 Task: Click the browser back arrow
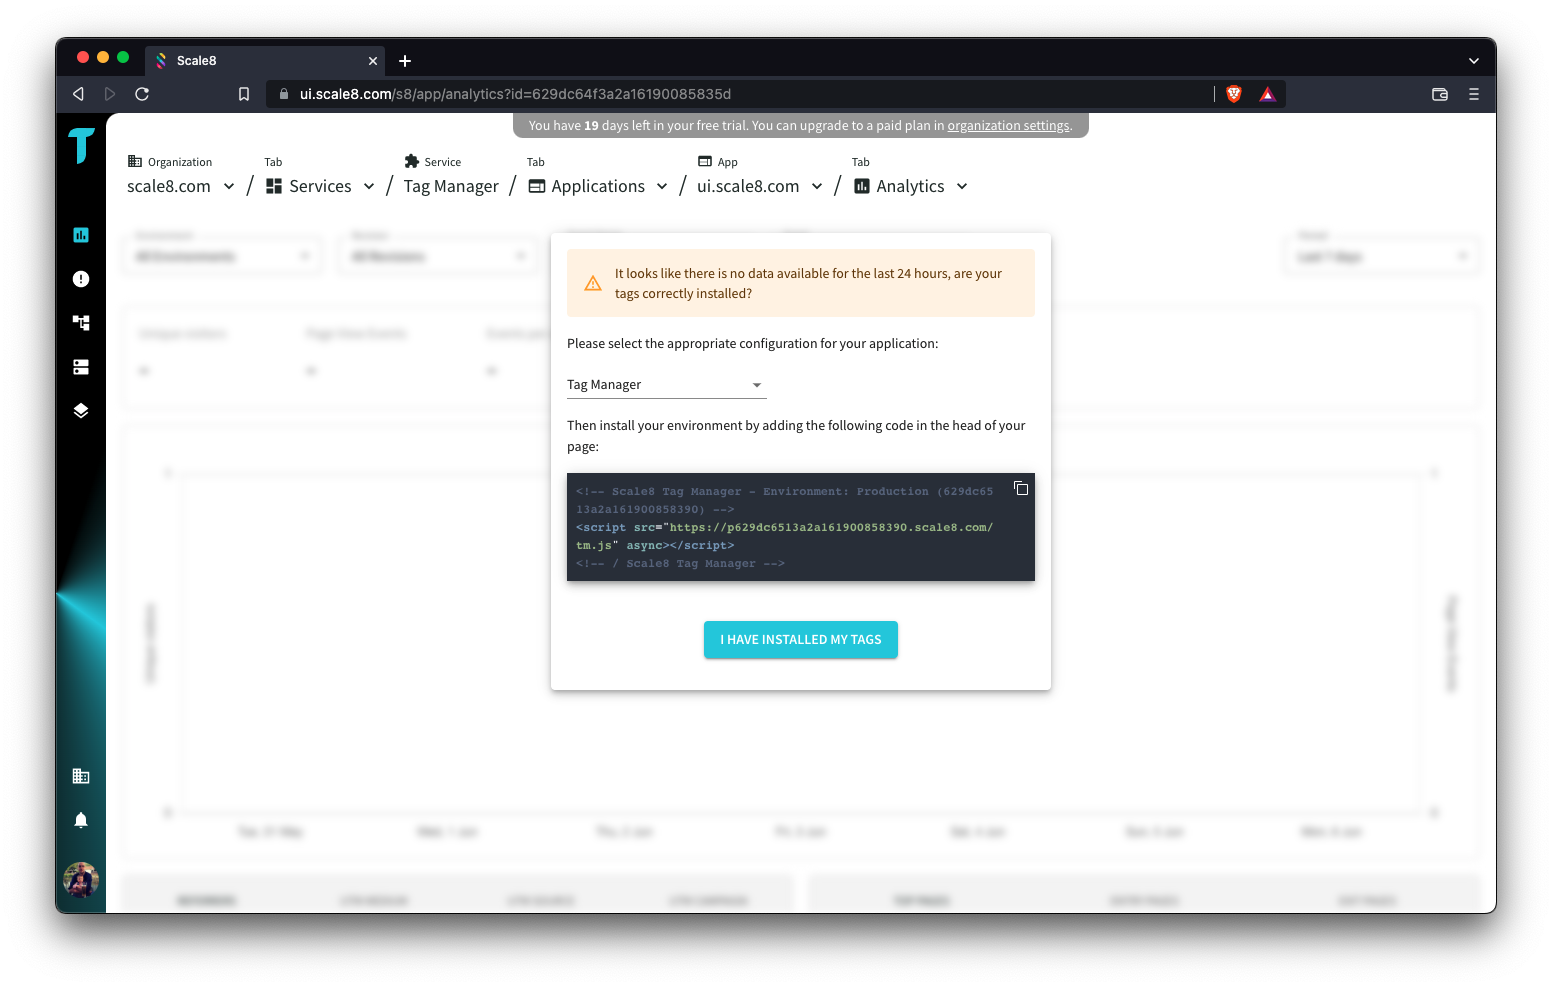[x=78, y=94]
